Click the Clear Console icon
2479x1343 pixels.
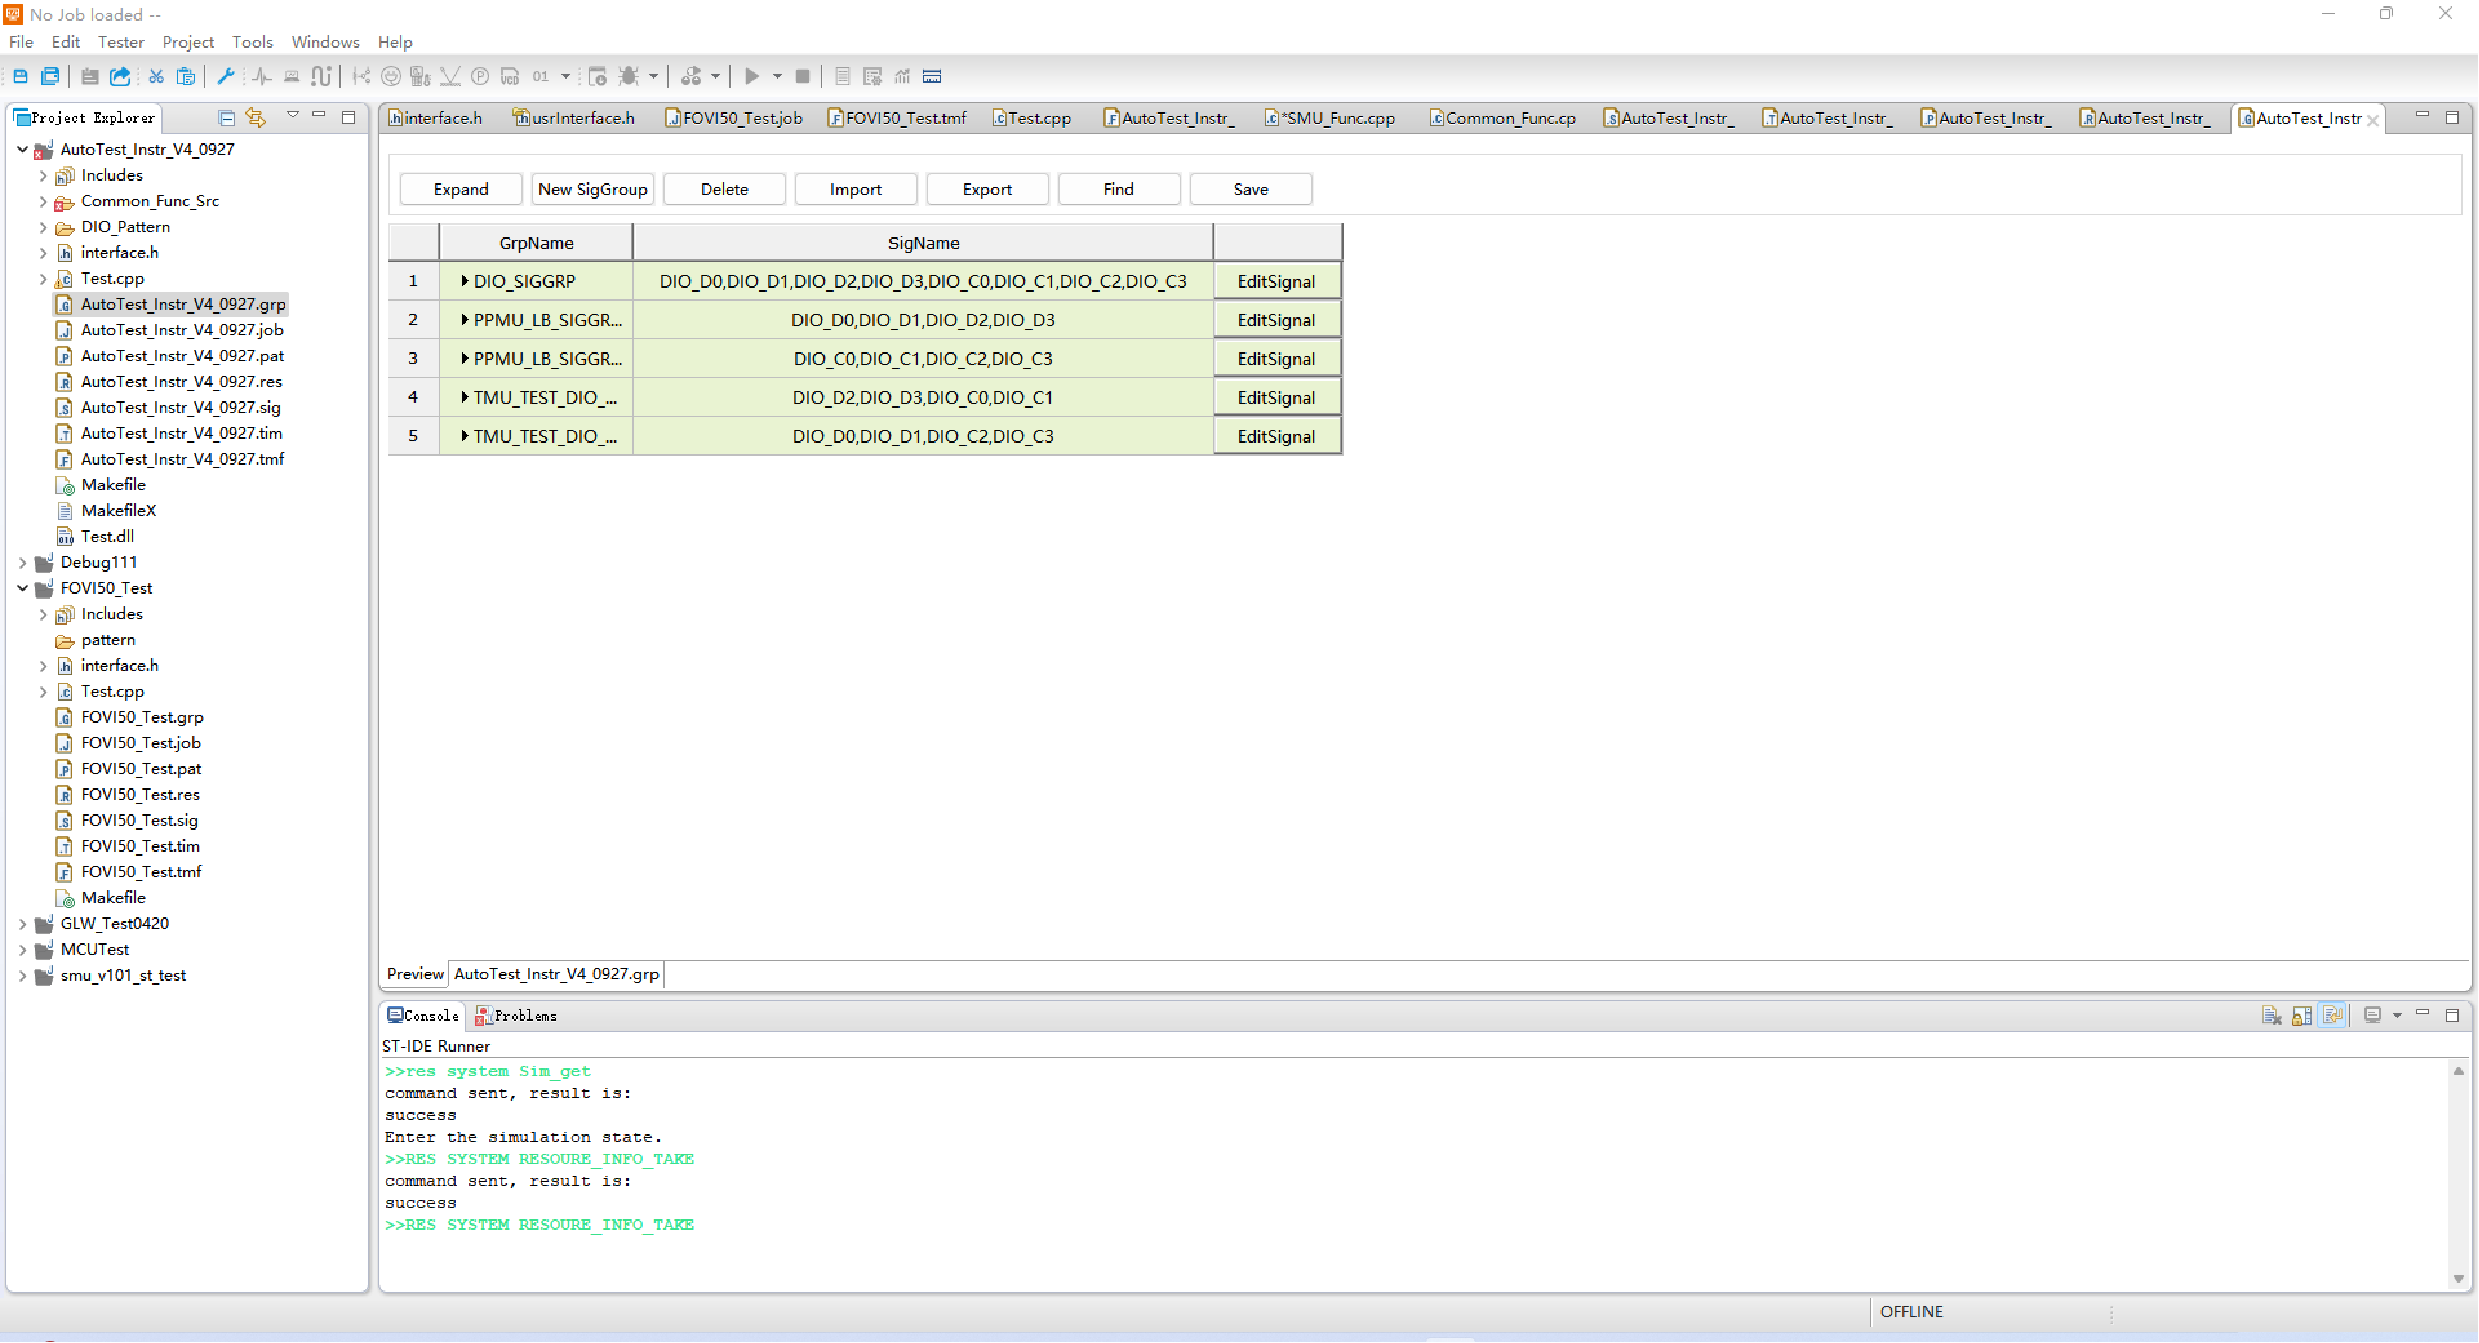pos(2271,1015)
